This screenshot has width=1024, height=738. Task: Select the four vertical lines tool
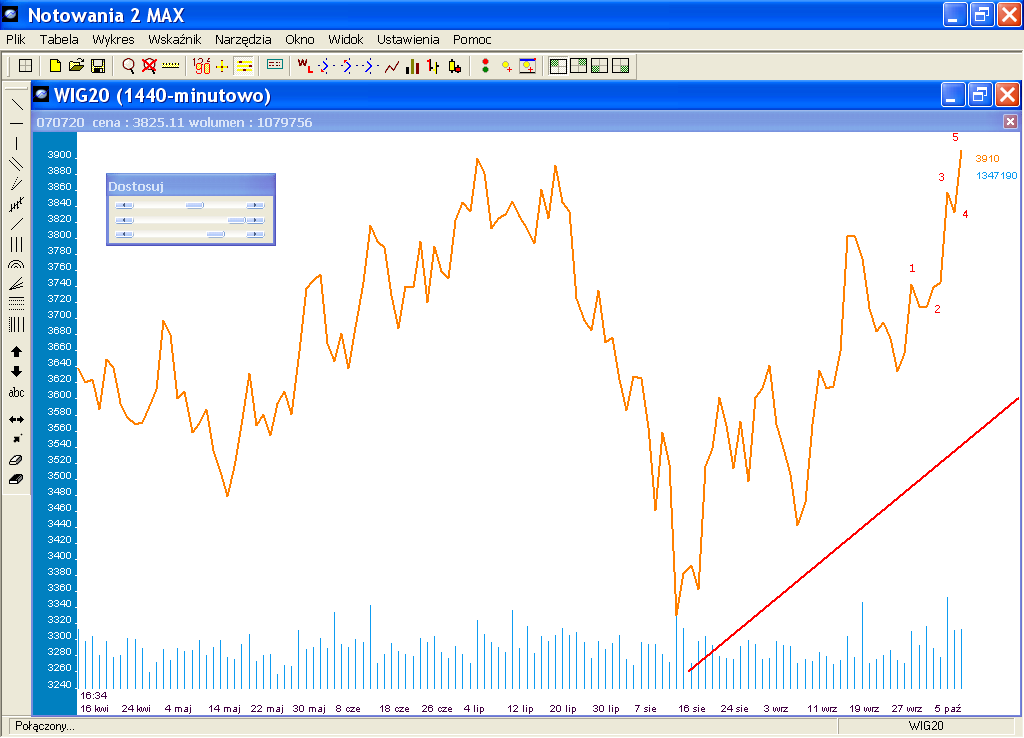(x=16, y=325)
